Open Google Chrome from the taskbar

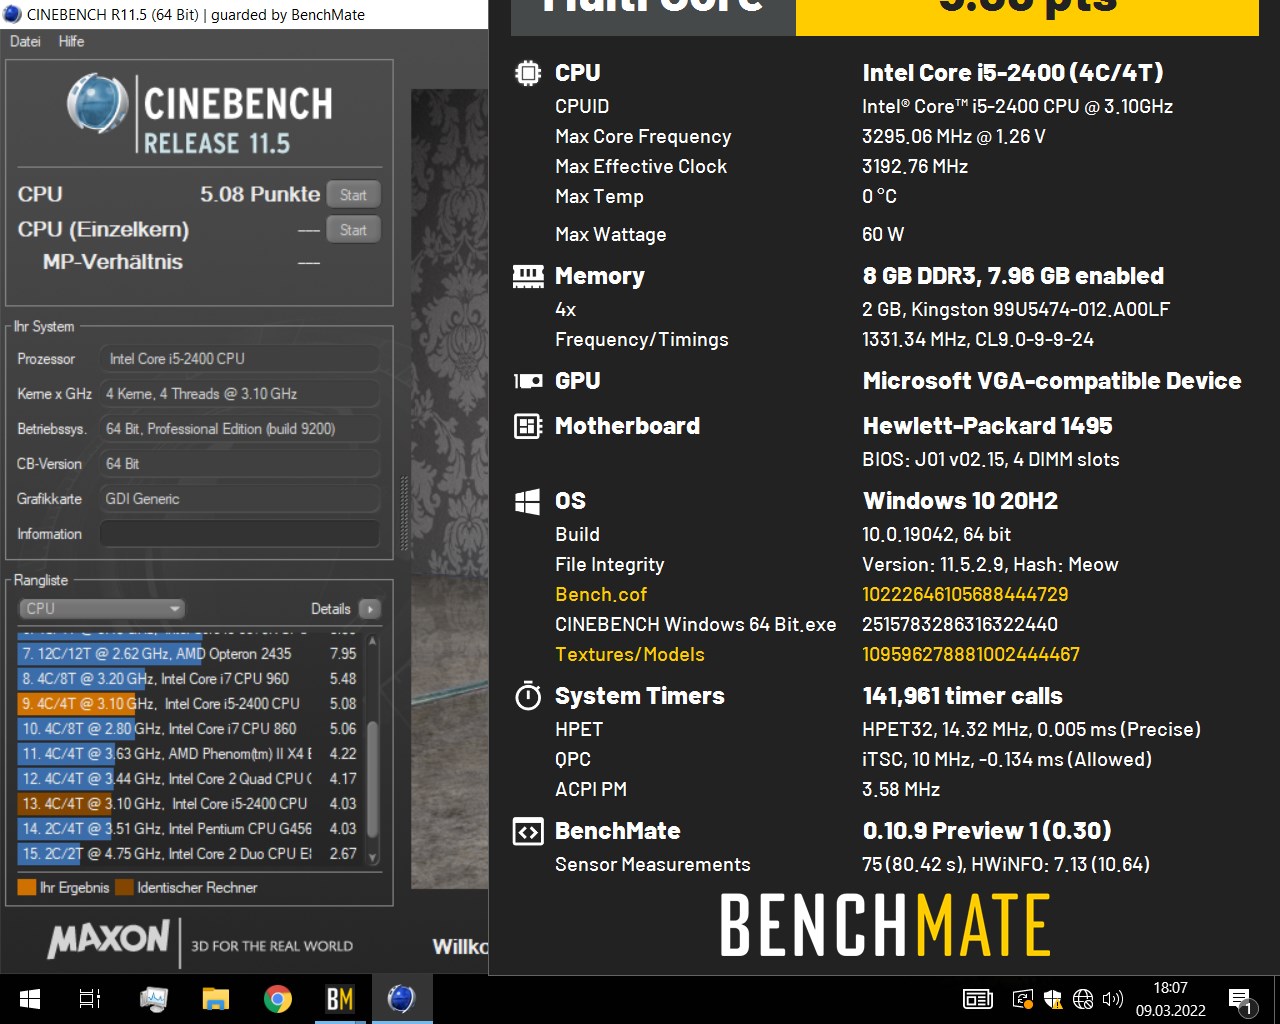pos(277,999)
